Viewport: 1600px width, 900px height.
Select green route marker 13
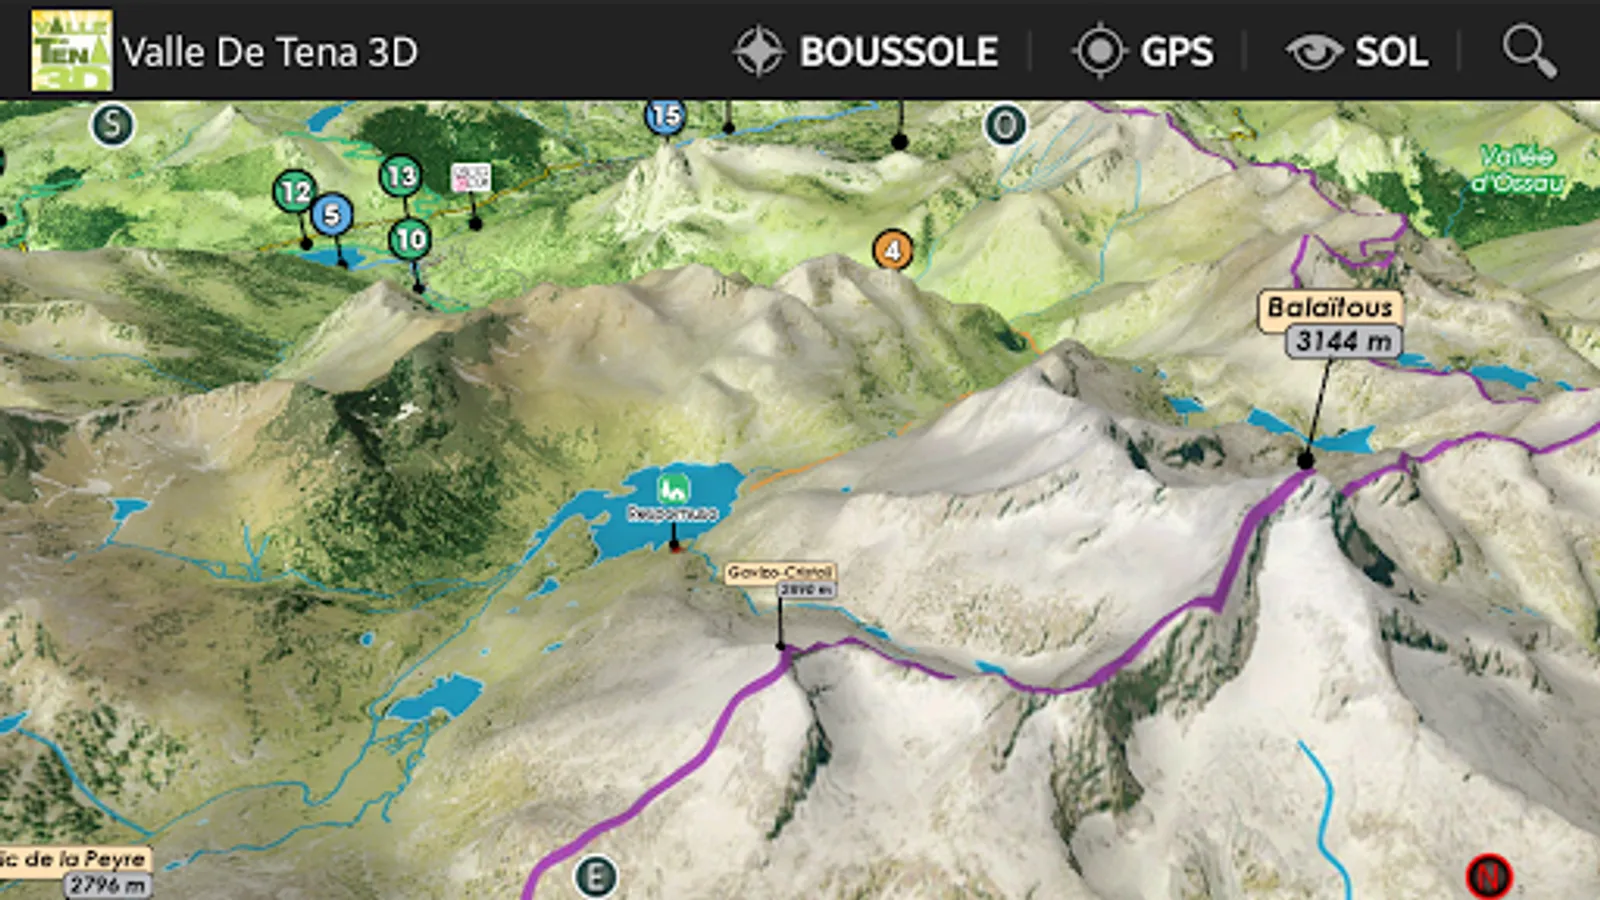coord(401,176)
